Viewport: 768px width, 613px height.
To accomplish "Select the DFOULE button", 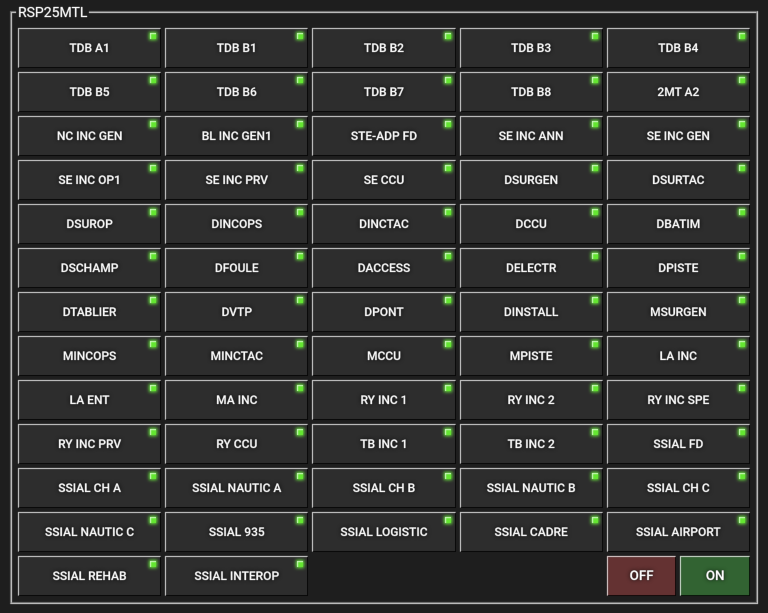I will pyautogui.click(x=237, y=268).
